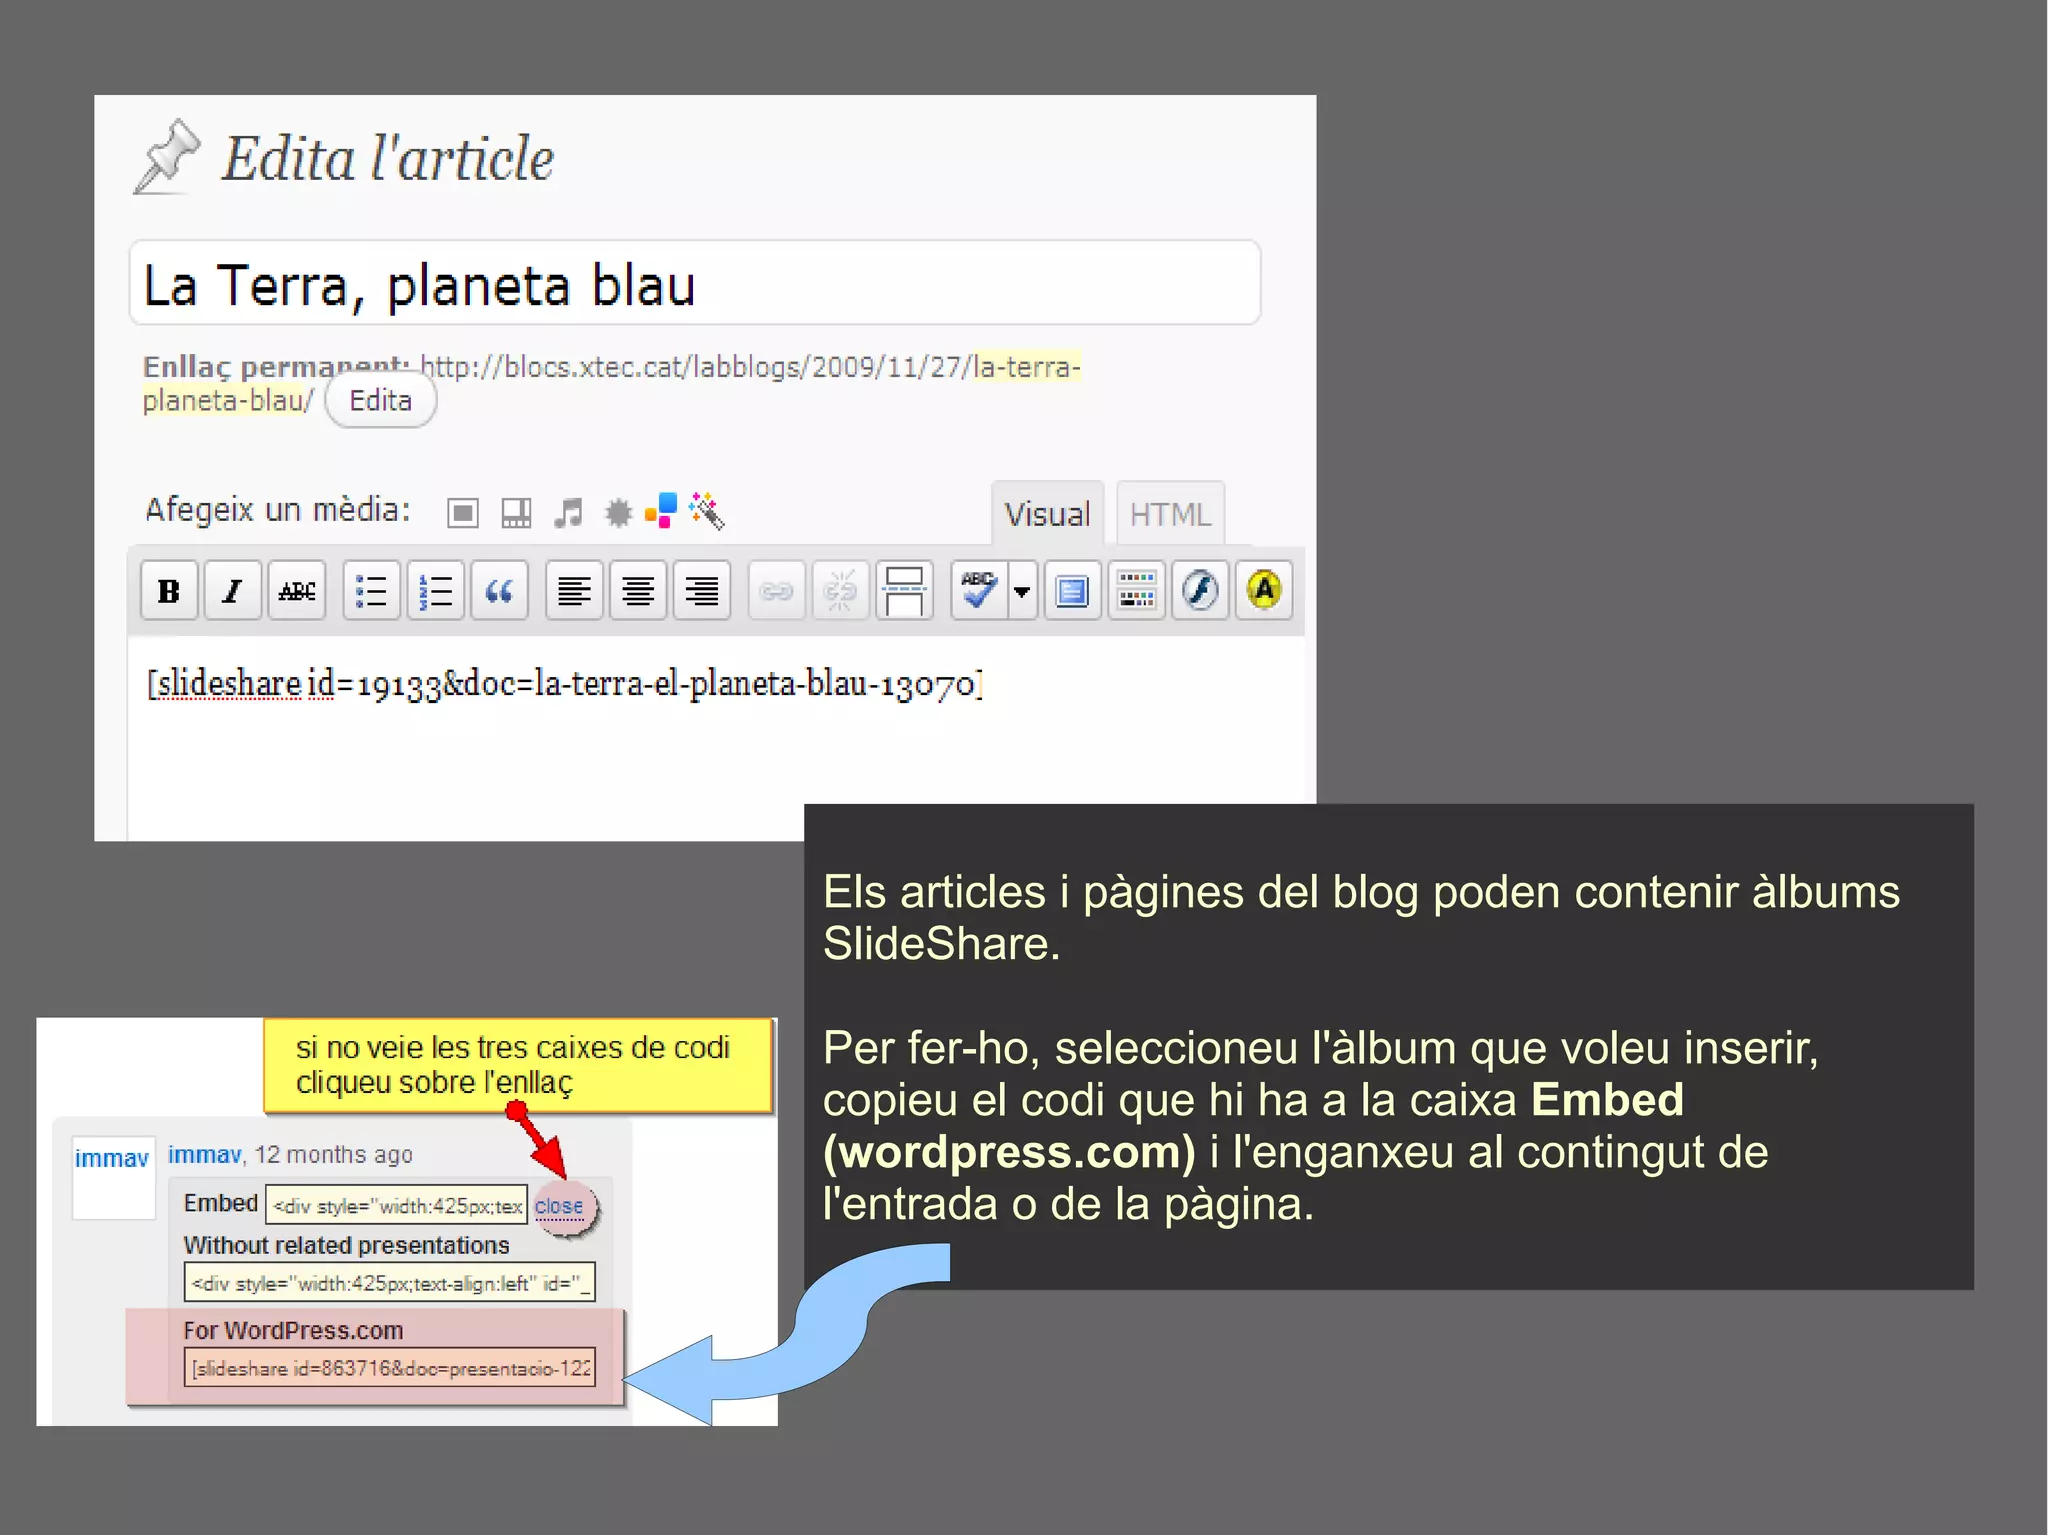Open the spellchecker language dropdown arrow

pos(1022,591)
